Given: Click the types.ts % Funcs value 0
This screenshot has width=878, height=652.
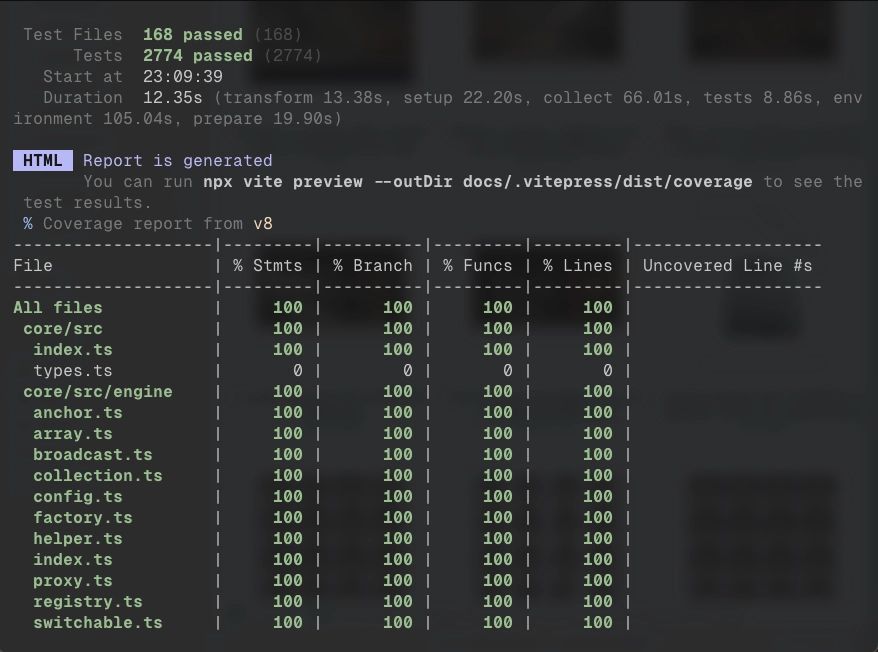Looking at the screenshot, I should (508, 371).
